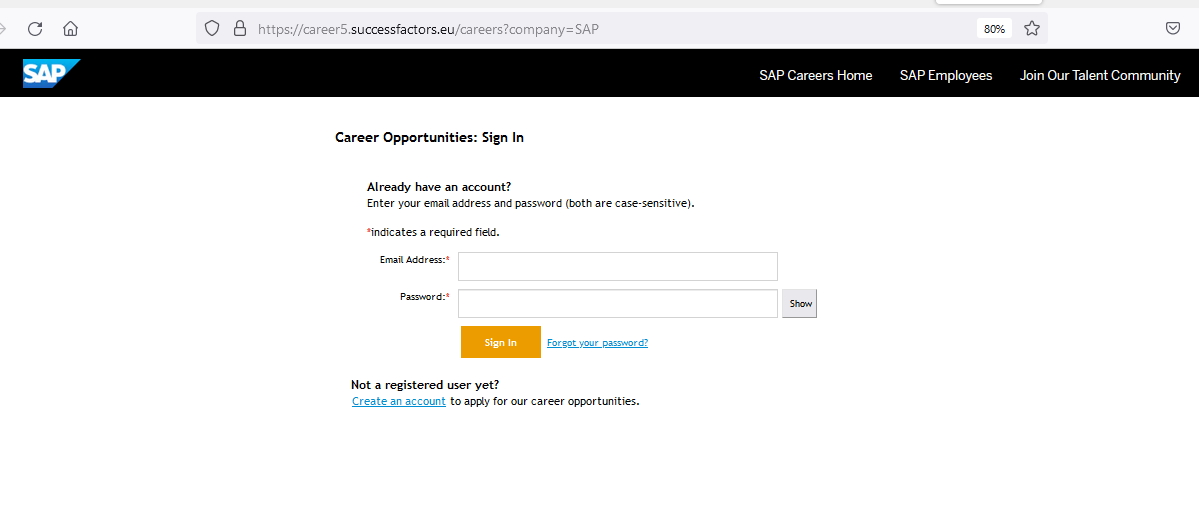Reset the 80% zoom level badge

pyautogui.click(x=994, y=29)
